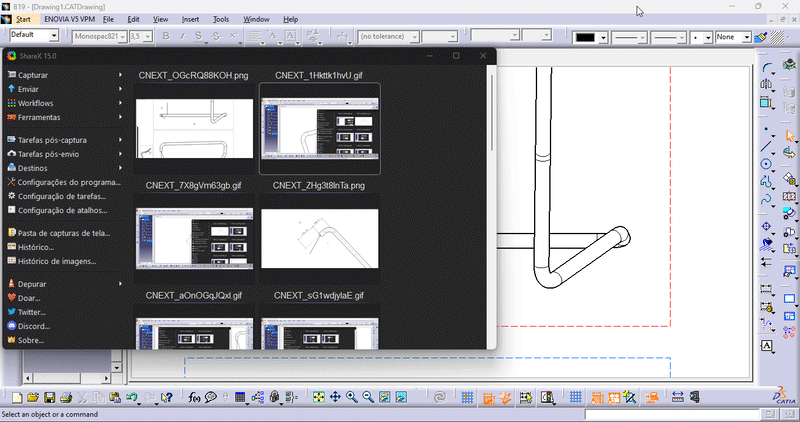
Task: Click the blue sketcher Grid icon
Action: [x=576, y=397]
